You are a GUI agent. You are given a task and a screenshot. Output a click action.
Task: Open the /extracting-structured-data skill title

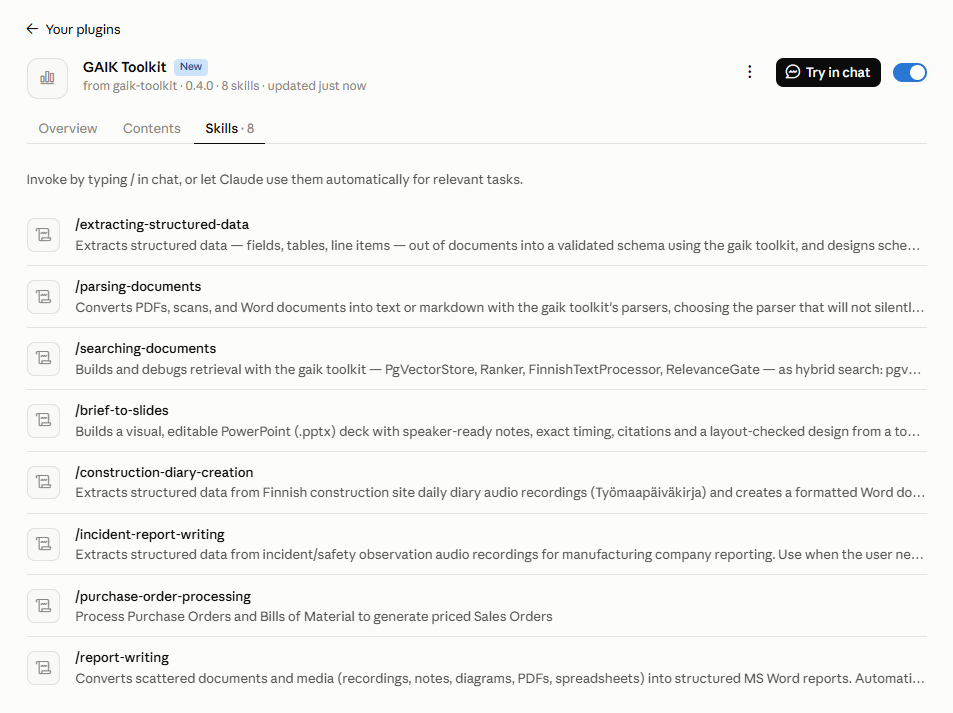162,224
